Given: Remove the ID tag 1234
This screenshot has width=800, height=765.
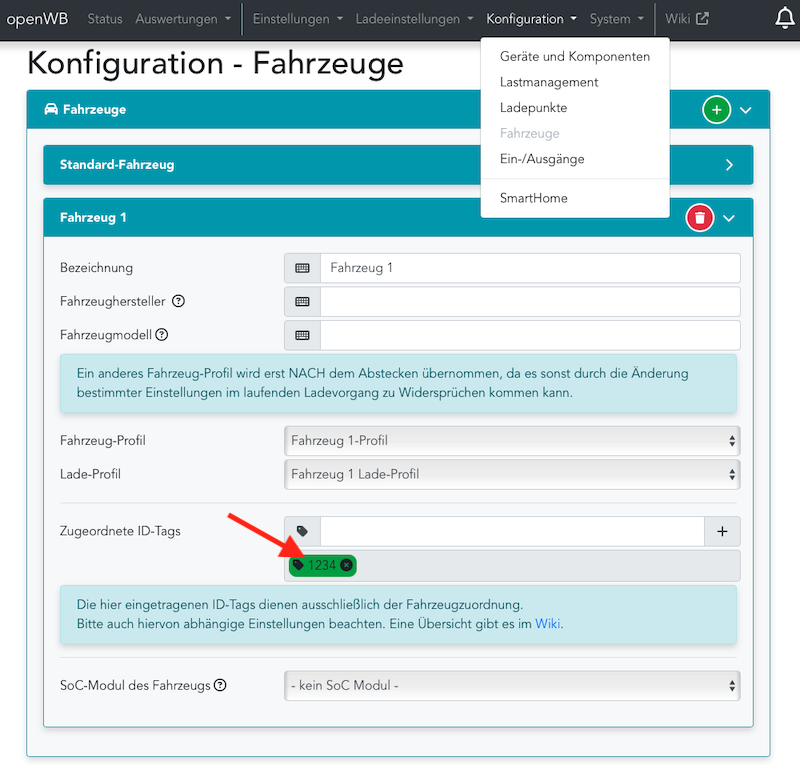Looking at the screenshot, I should click(x=346, y=565).
